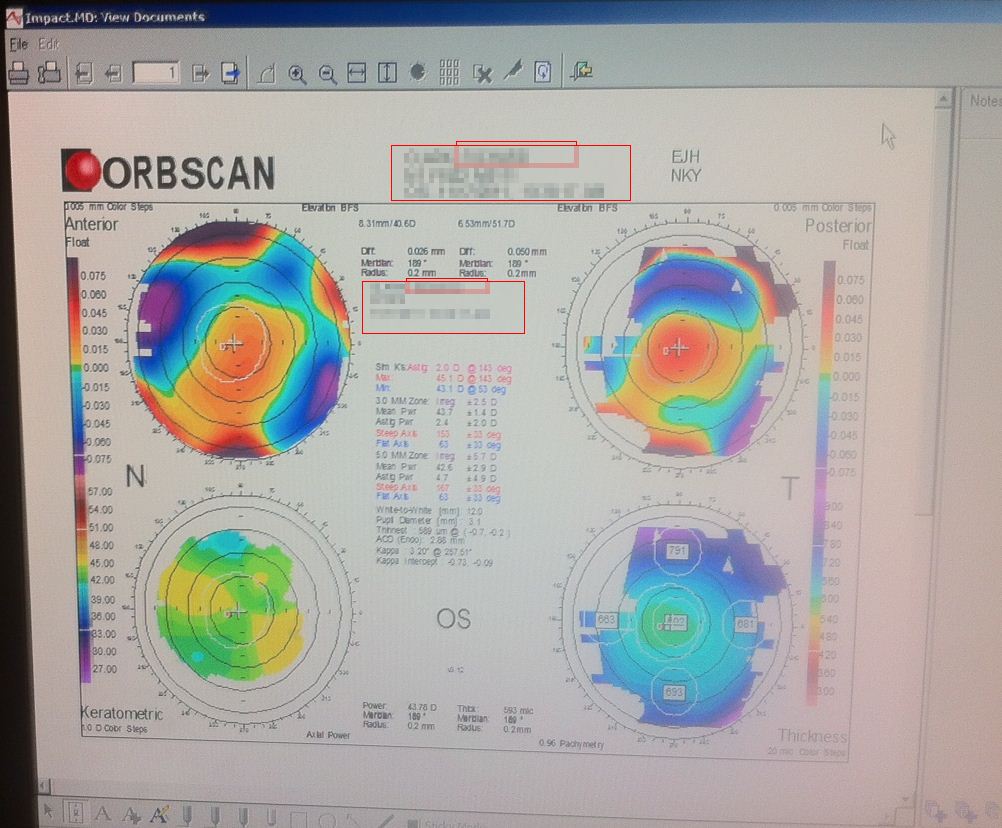Click the Notes panel header
The height and width of the screenshot is (828, 1002).
coord(983,100)
